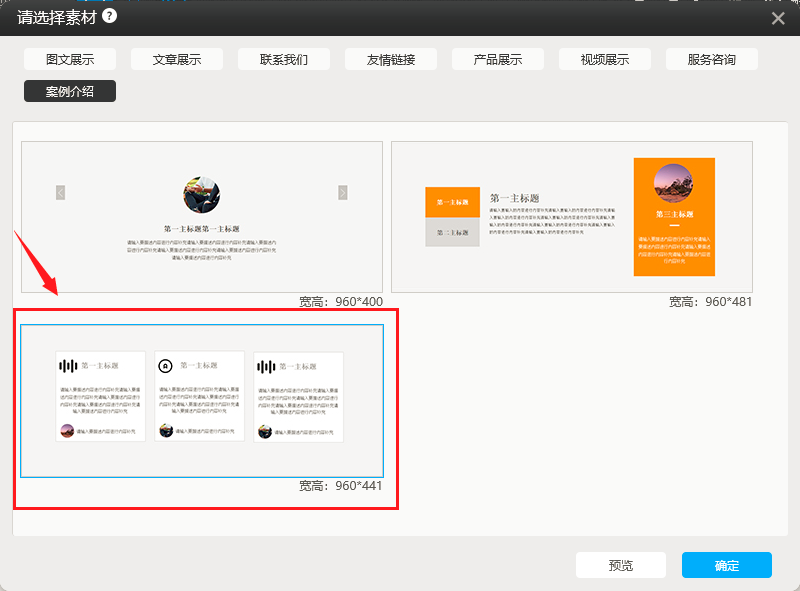
Task: Click round mountain photo on orange card
Action: click(673, 183)
